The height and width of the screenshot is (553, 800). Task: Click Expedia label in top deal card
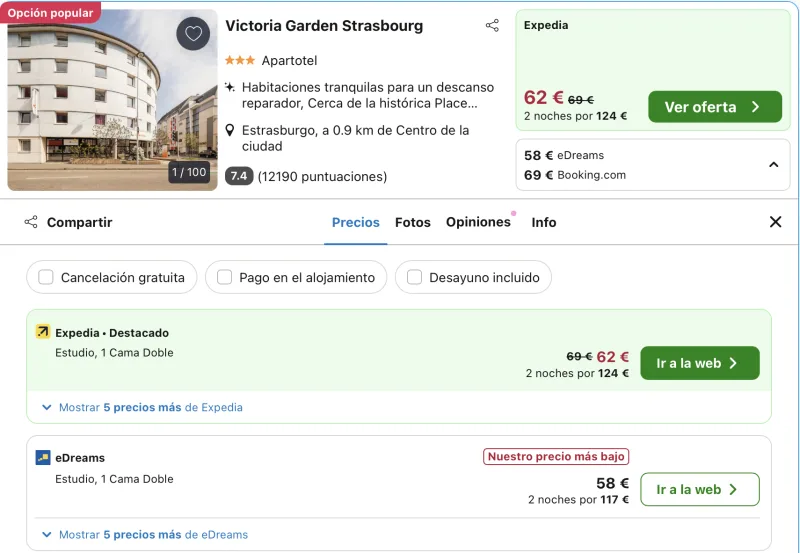tap(546, 25)
